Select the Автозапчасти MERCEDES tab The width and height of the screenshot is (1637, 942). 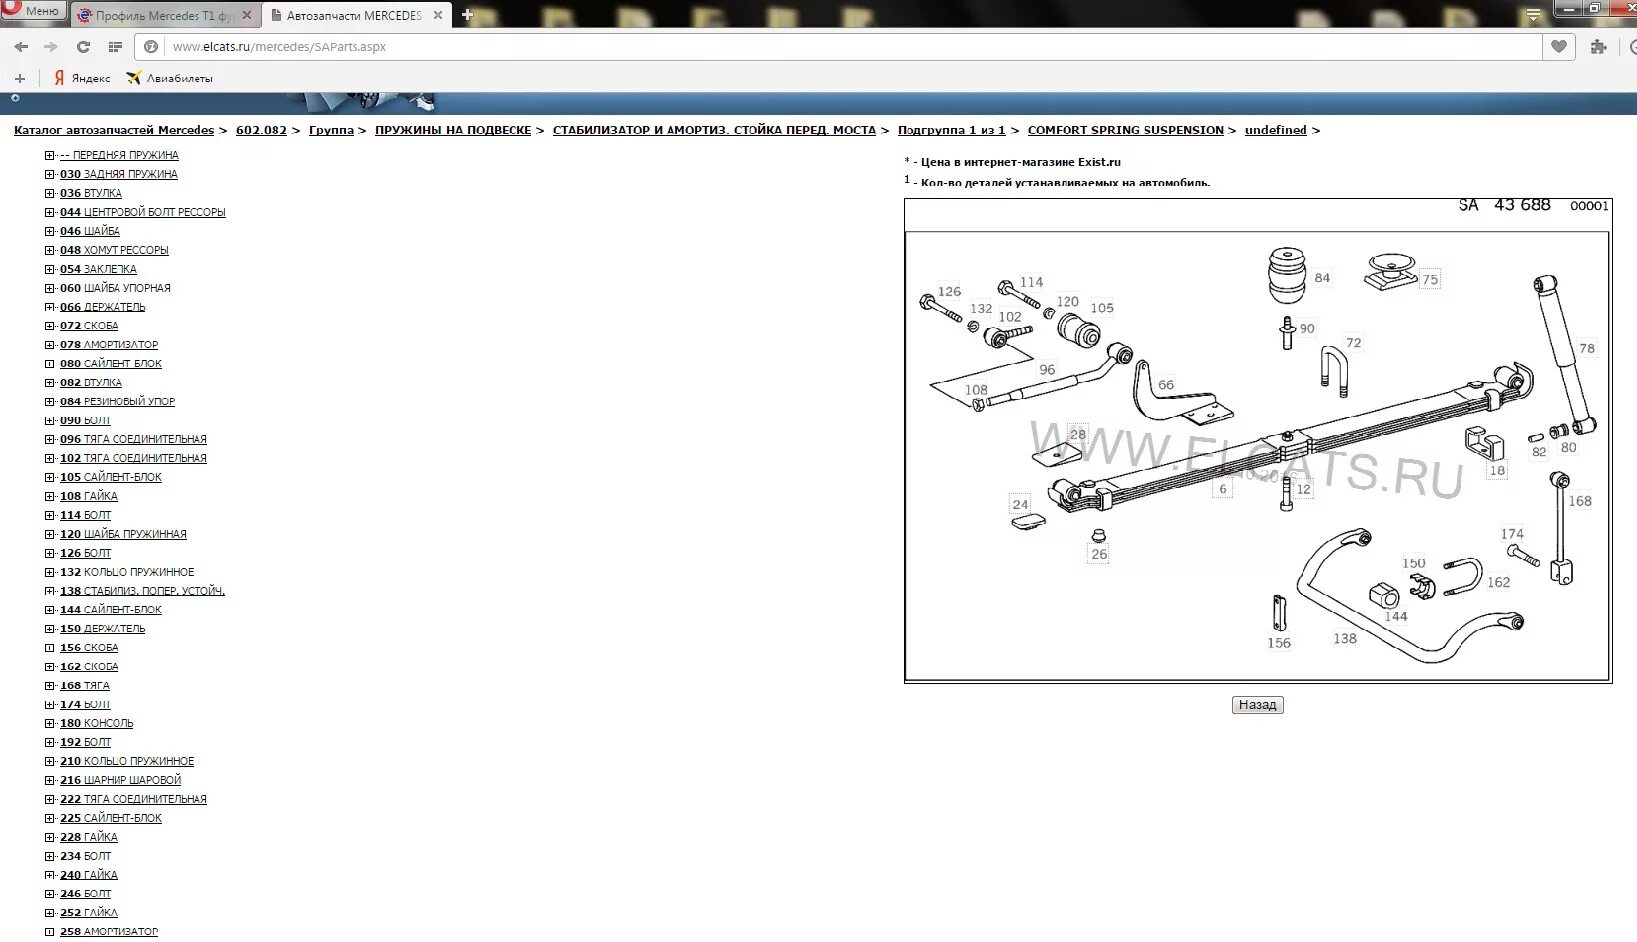click(356, 15)
